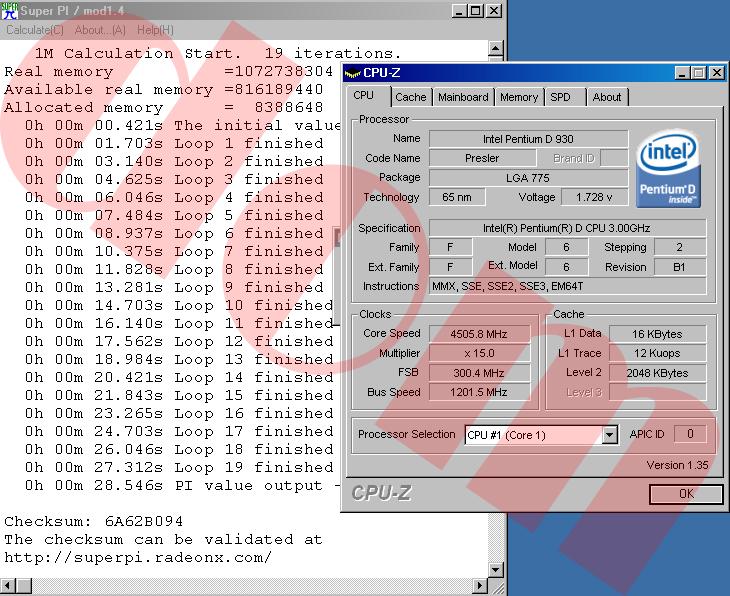
Task: Open the Calculate menu in Super PI
Action: point(35,30)
